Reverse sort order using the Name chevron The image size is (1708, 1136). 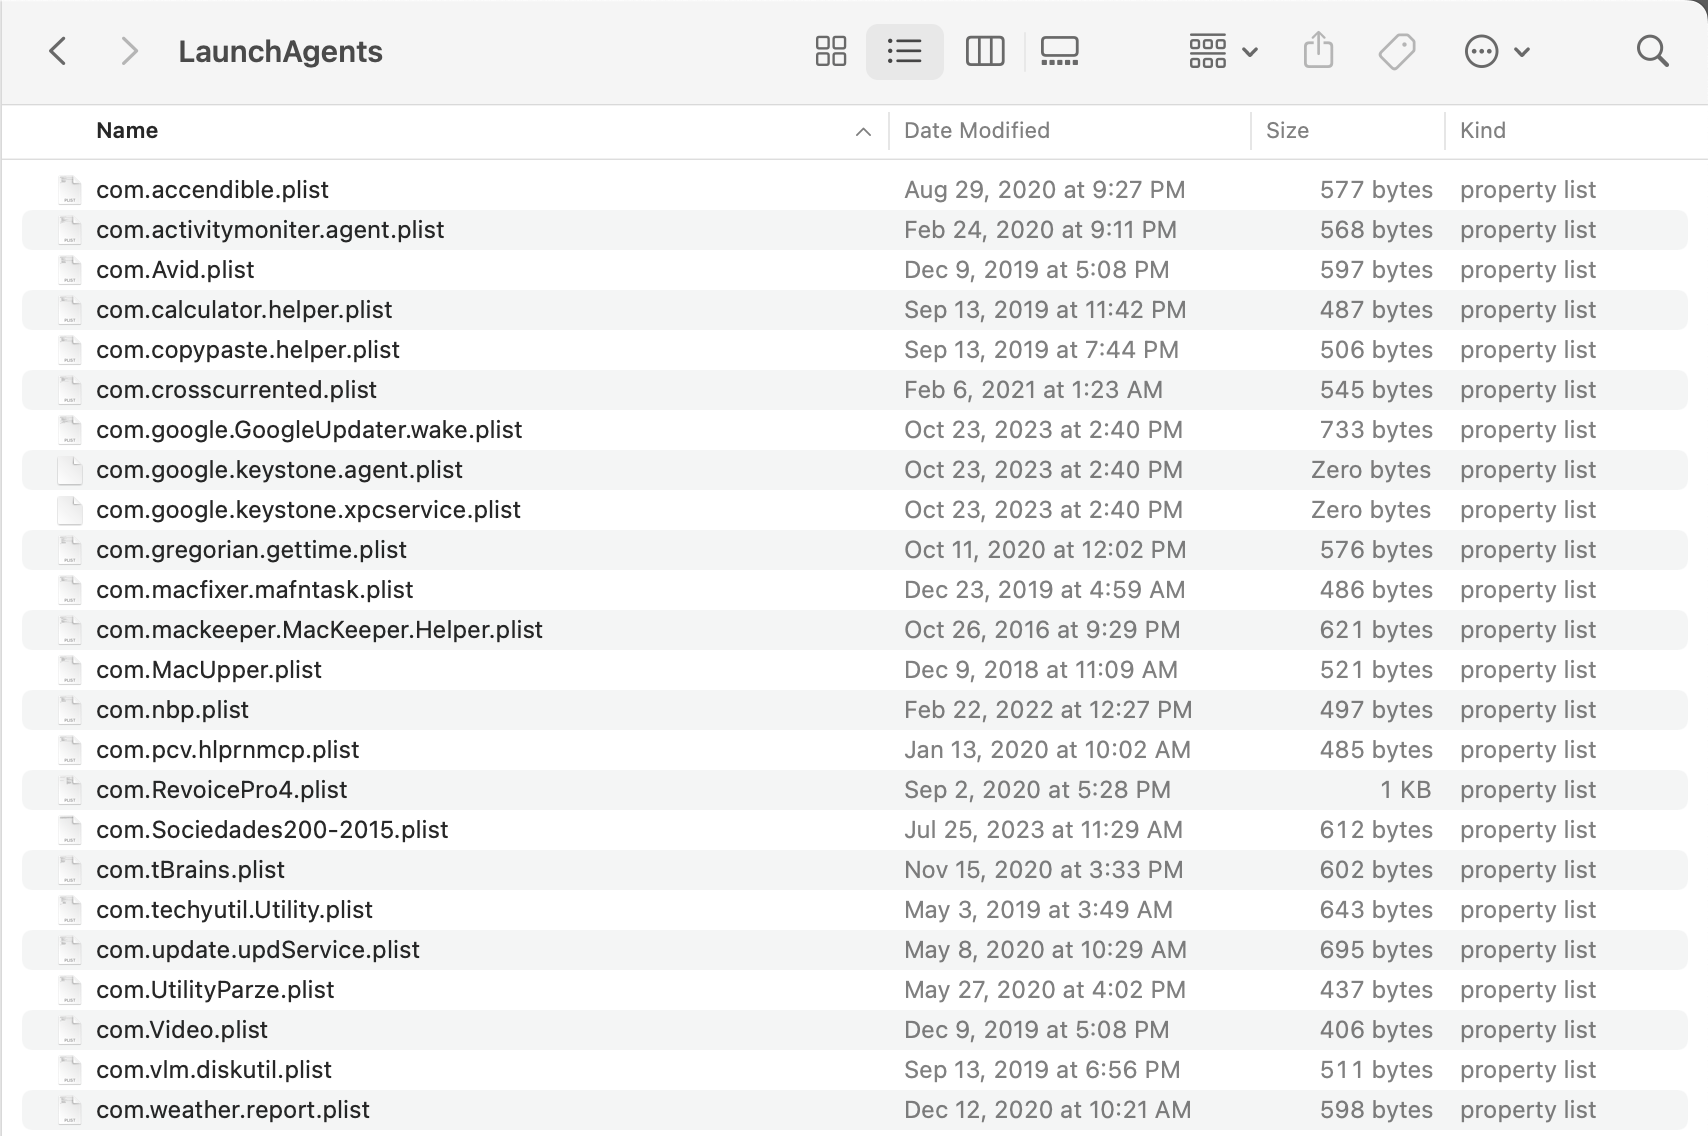863,132
